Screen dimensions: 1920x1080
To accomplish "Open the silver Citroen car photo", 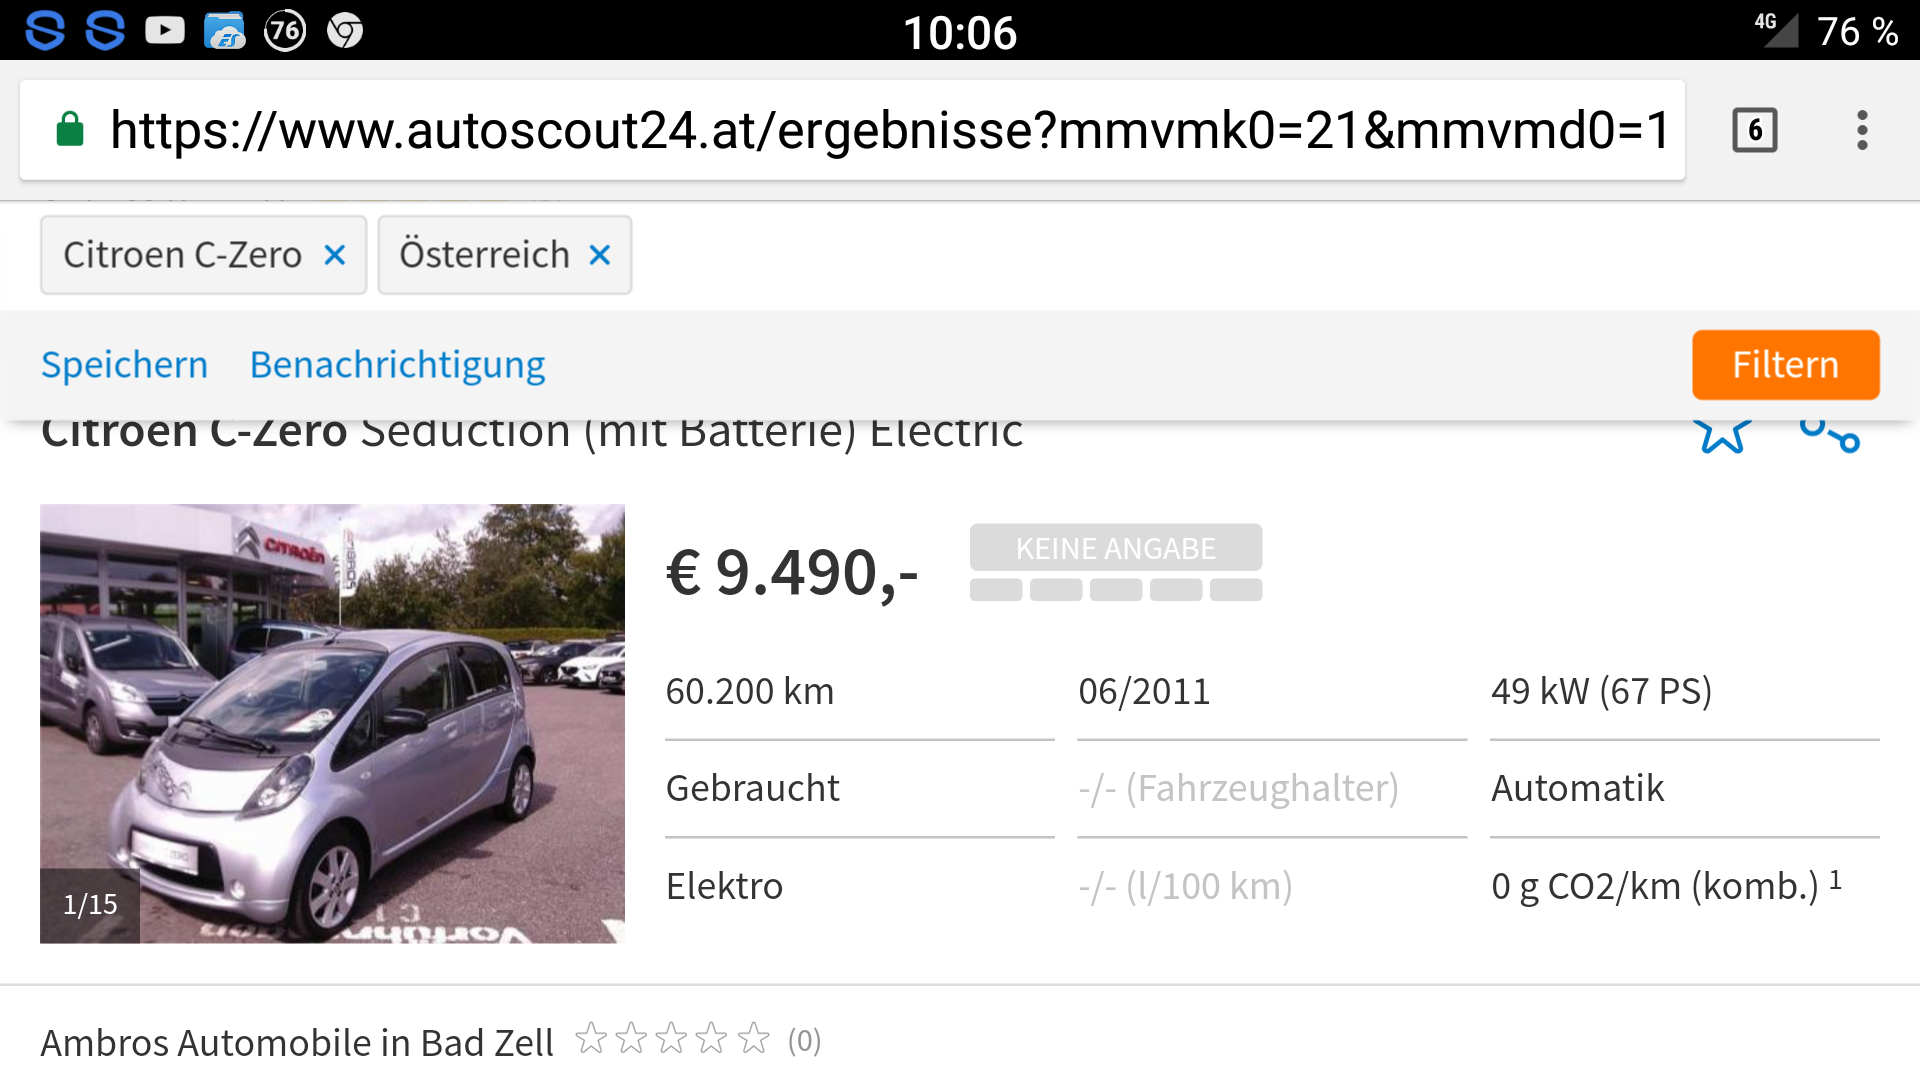I will [x=332, y=723].
